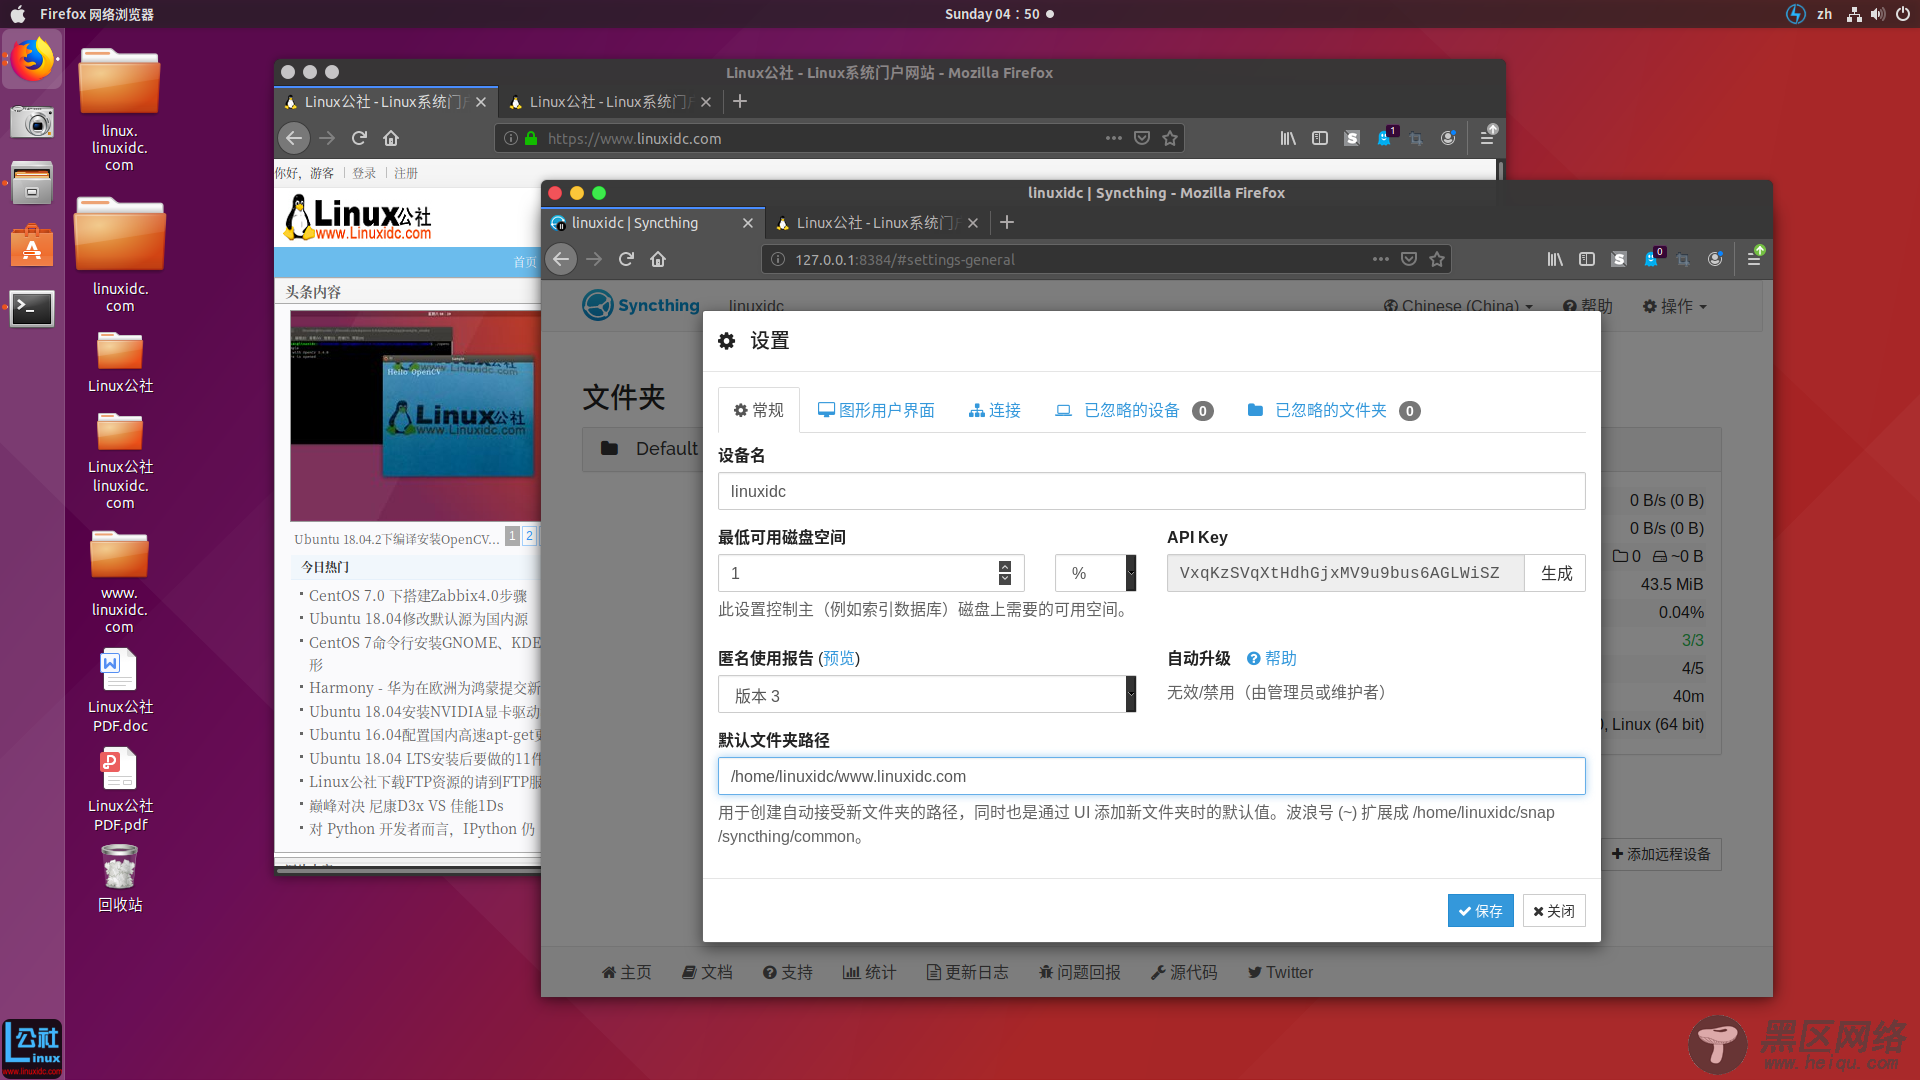Open the Terminal from the dock
This screenshot has width=1920, height=1080.
point(32,308)
